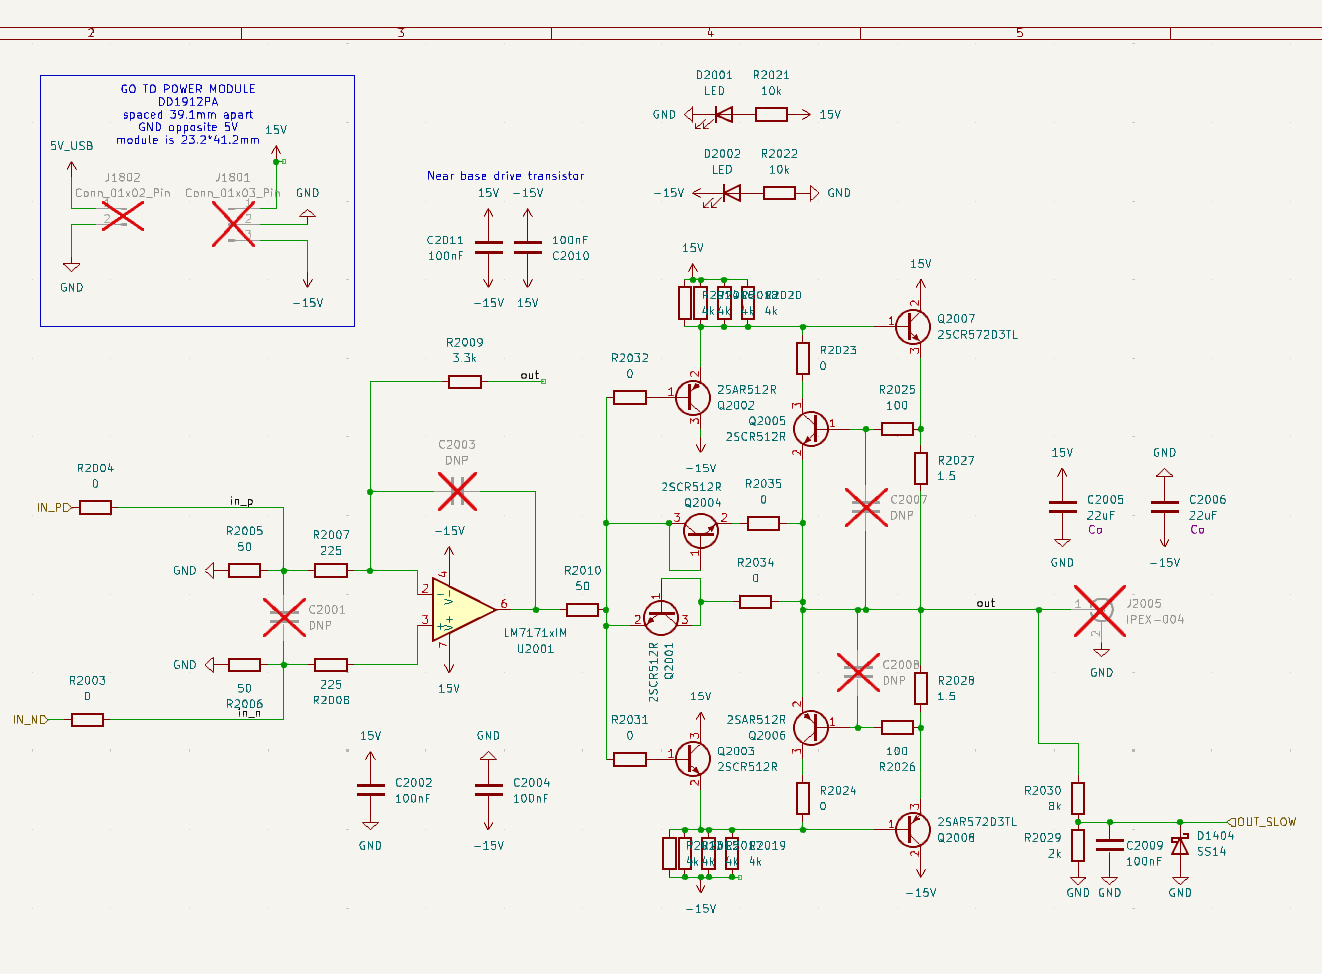
Task: Select the Q2001 transistor symbol
Action: [661, 619]
